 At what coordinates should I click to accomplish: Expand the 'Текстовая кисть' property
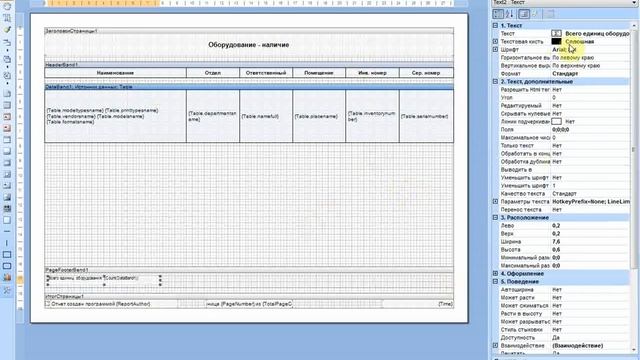tap(495, 41)
